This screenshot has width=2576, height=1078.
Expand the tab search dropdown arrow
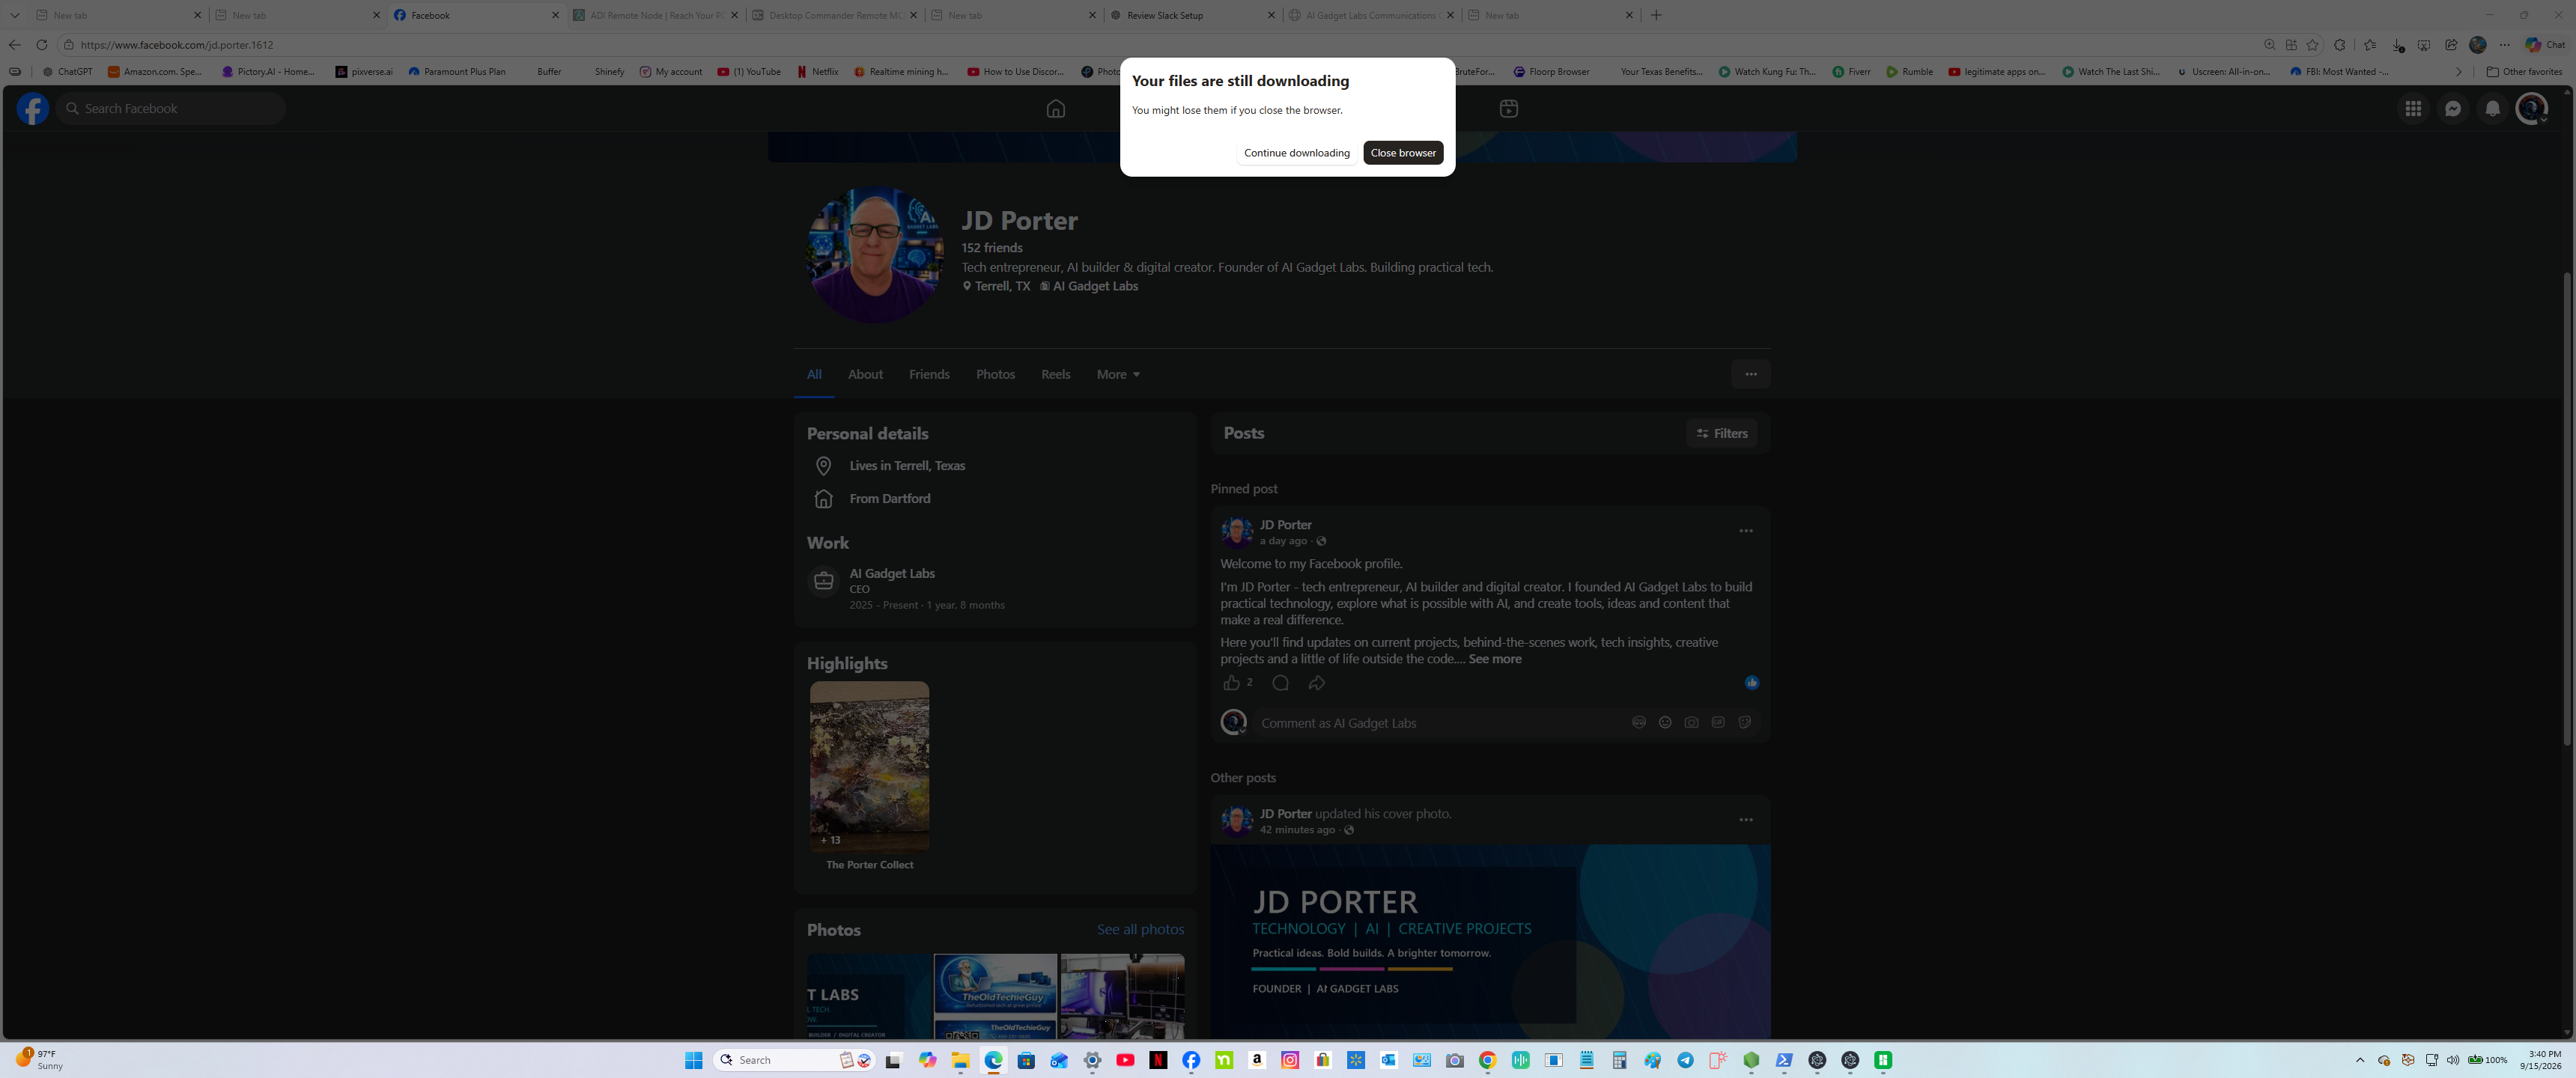[x=15, y=15]
